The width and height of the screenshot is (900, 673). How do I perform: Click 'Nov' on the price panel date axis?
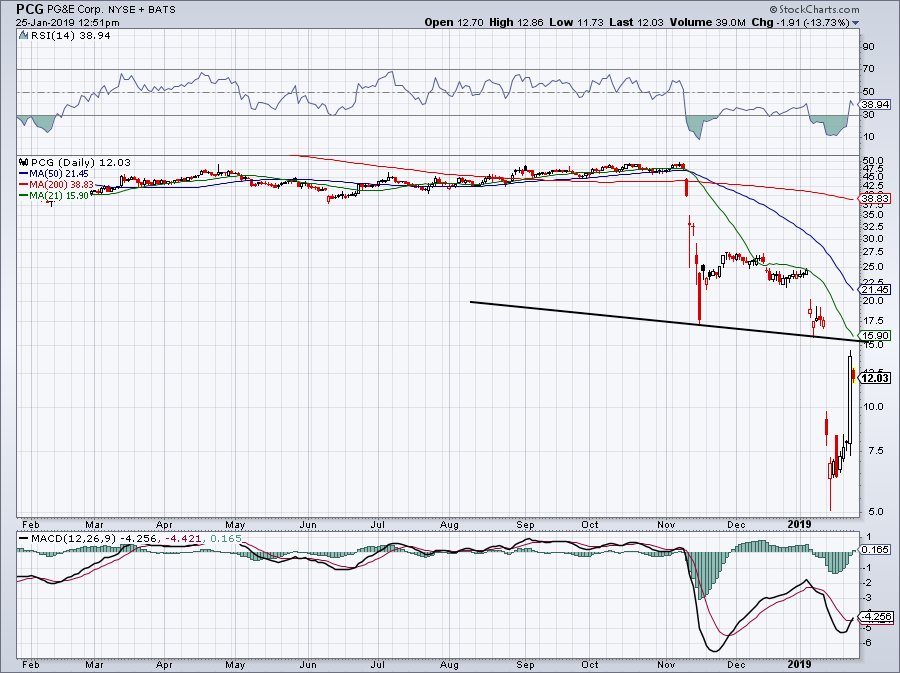pos(666,524)
